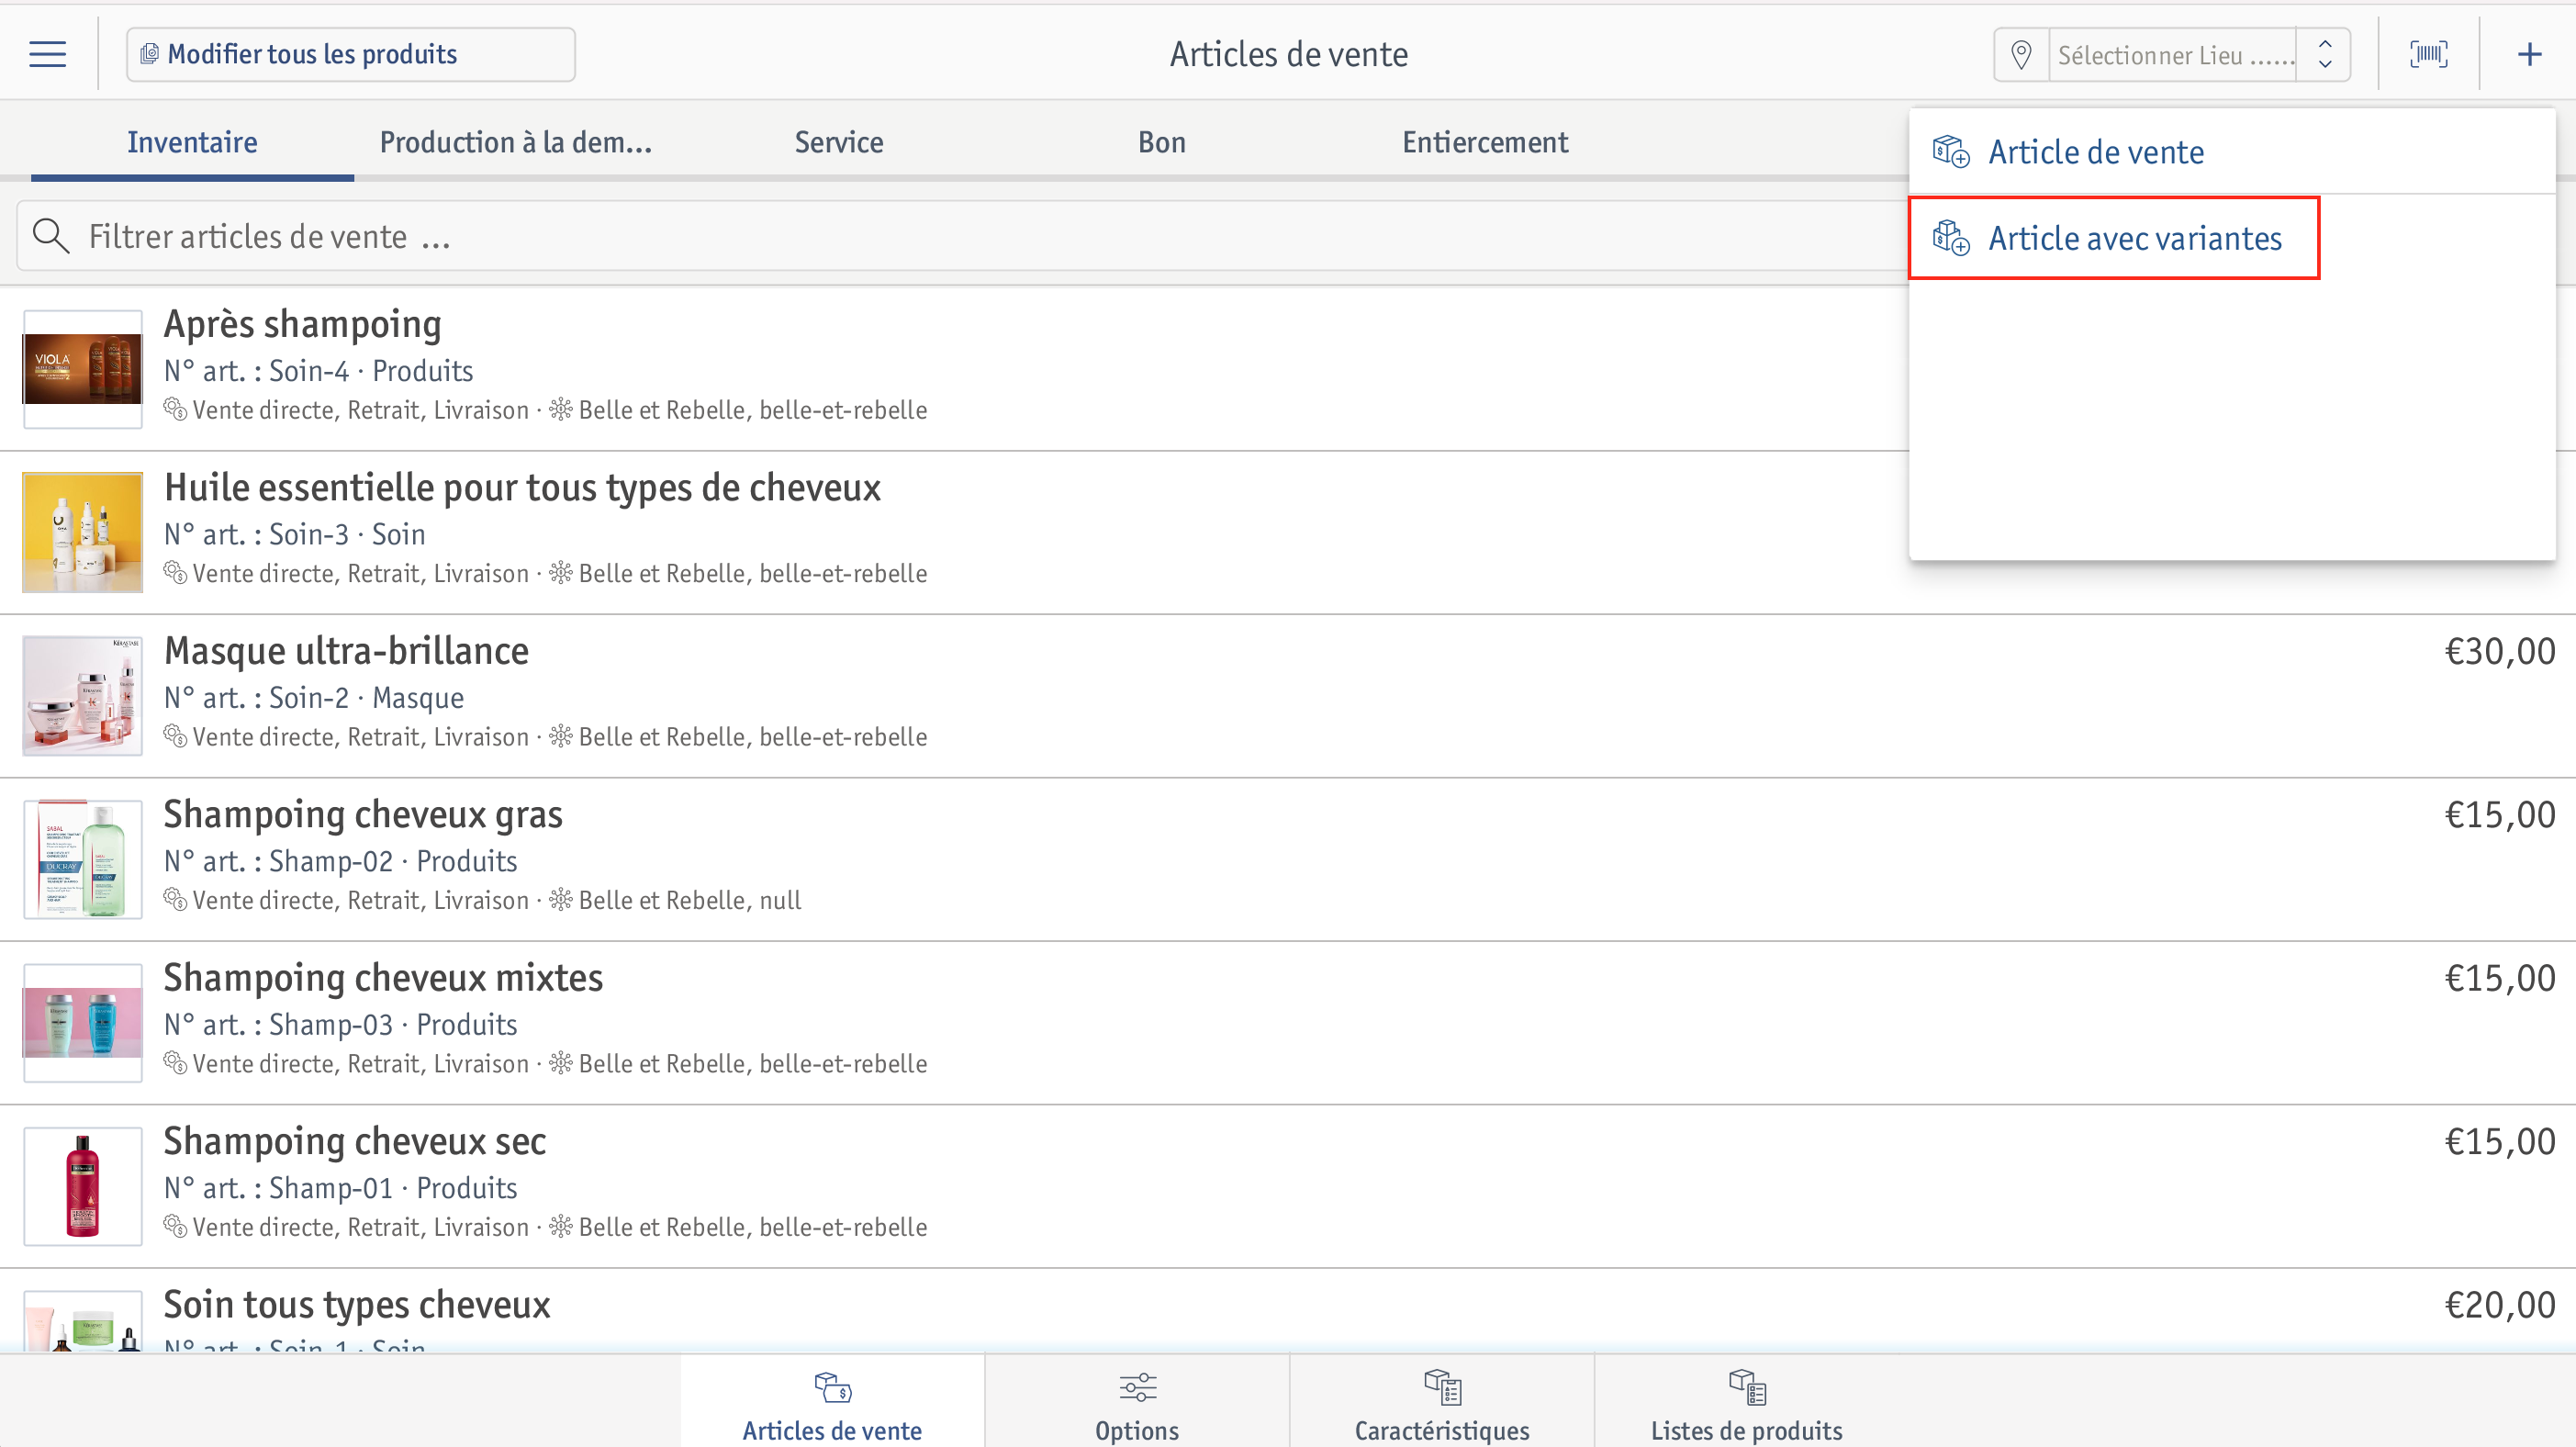Switch to Production à la dem... tab
This screenshot has width=2576, height=1447.
click(515, 142)
